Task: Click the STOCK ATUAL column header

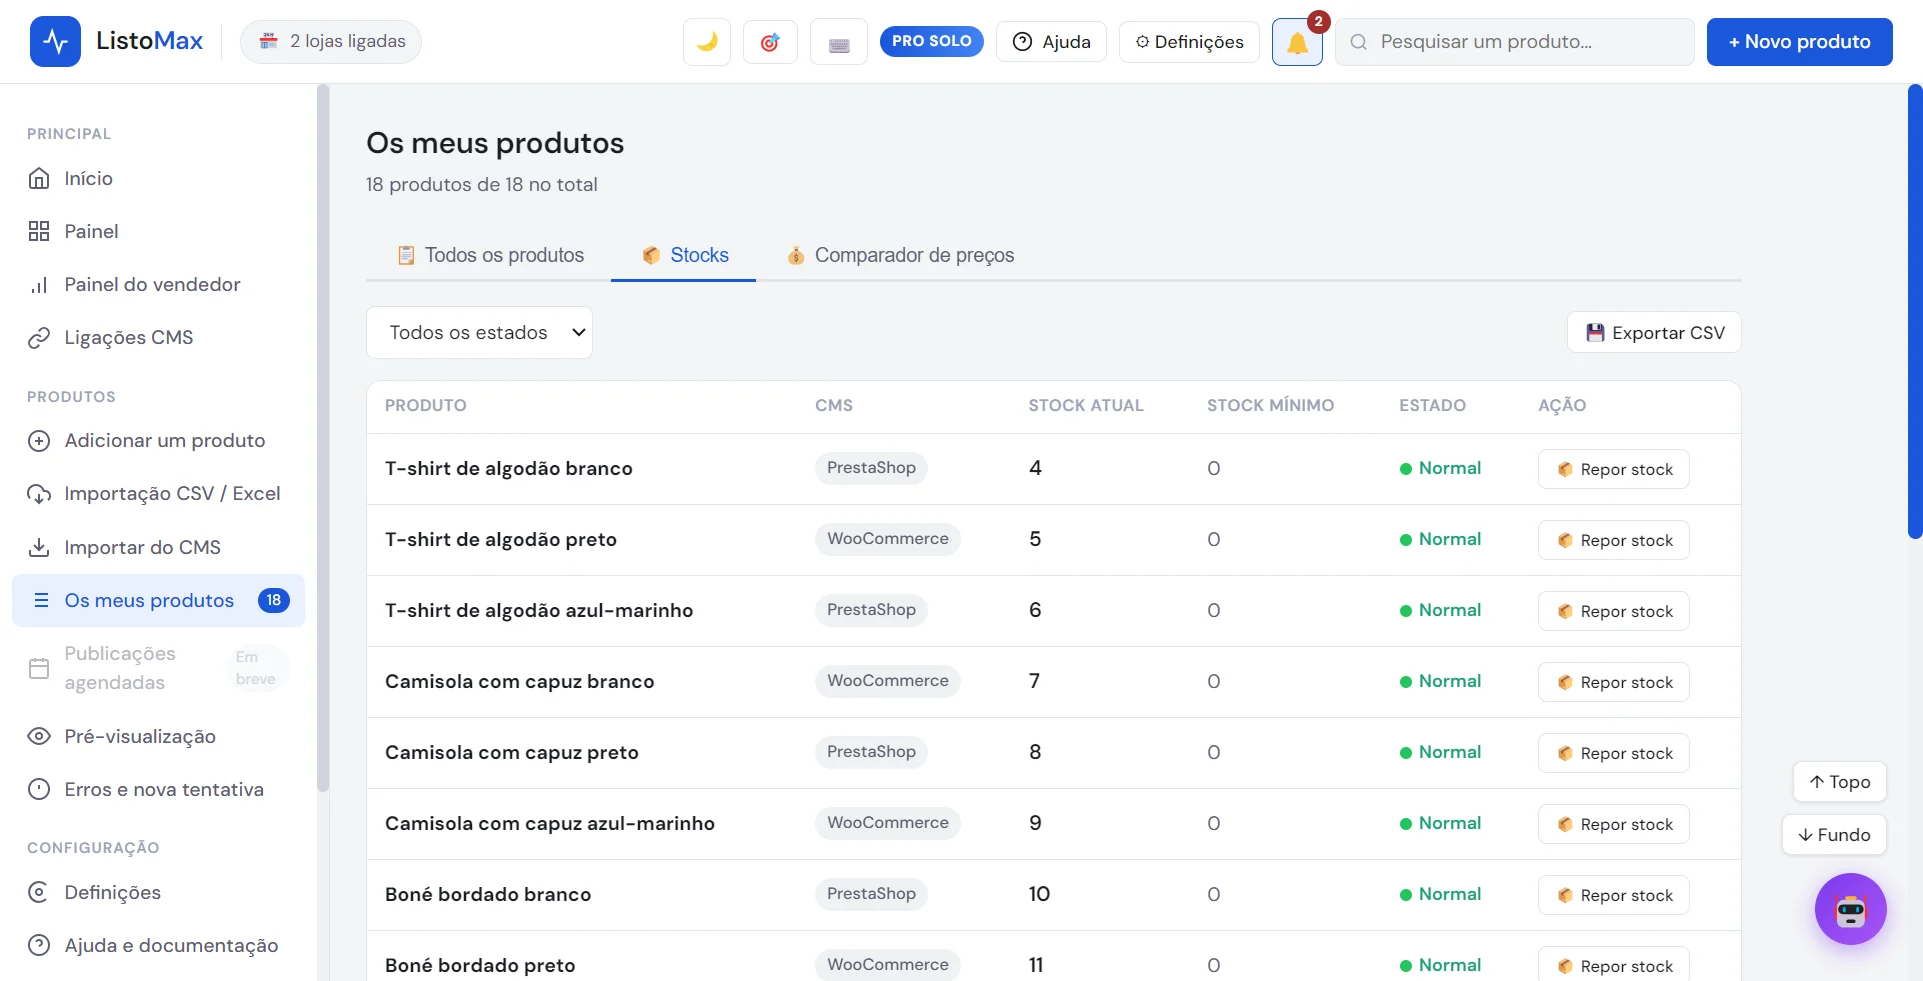Action: [1086, 405]
